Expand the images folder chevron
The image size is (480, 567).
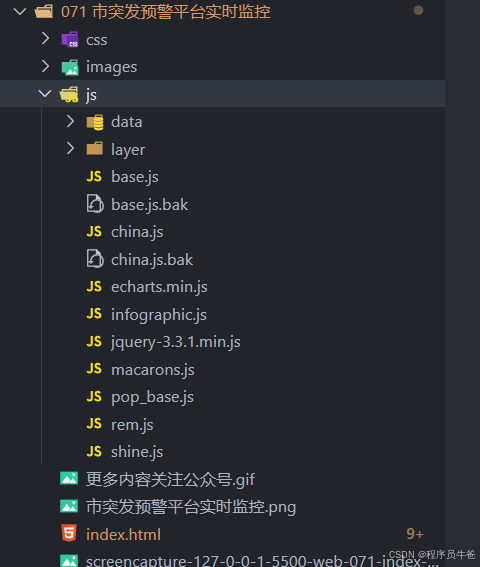45,66
